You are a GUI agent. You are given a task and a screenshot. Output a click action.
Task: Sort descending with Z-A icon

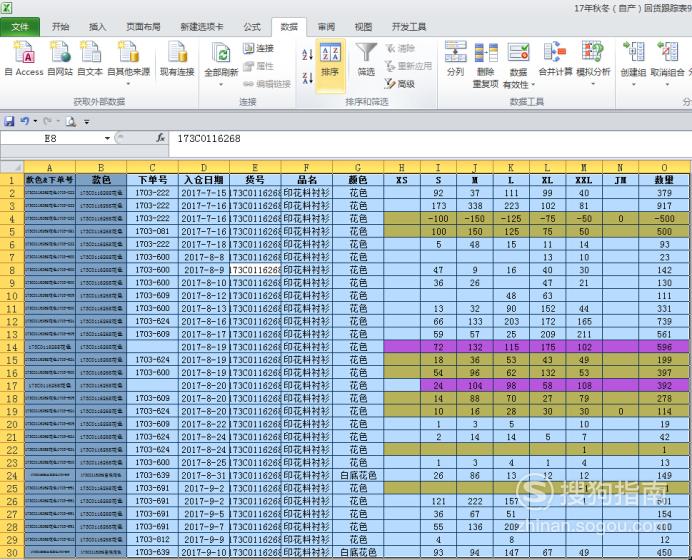307,78
